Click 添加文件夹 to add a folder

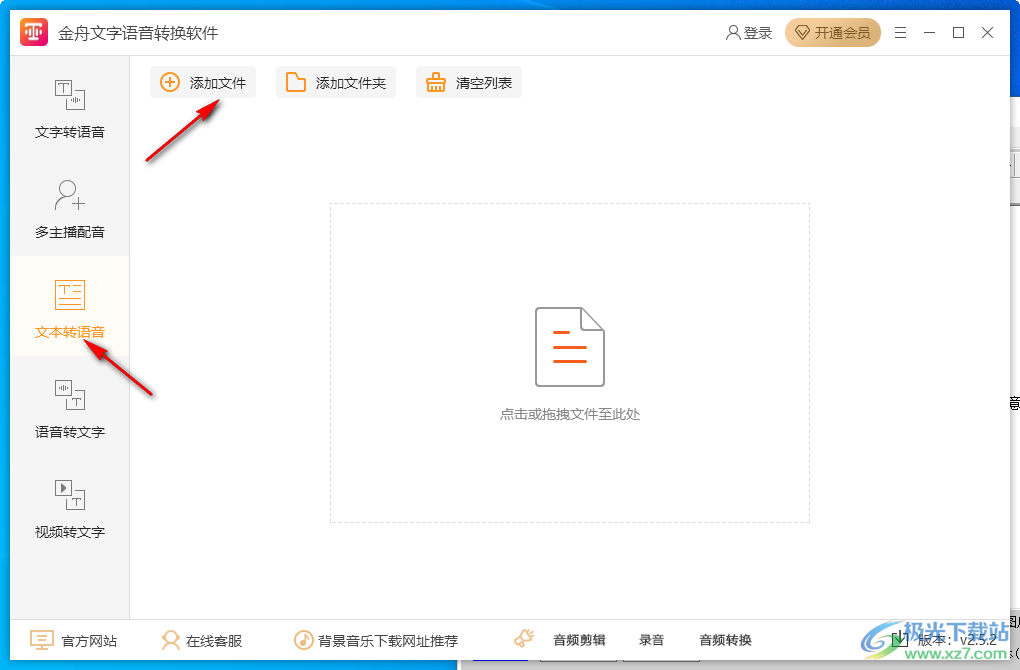coord(335,82)
